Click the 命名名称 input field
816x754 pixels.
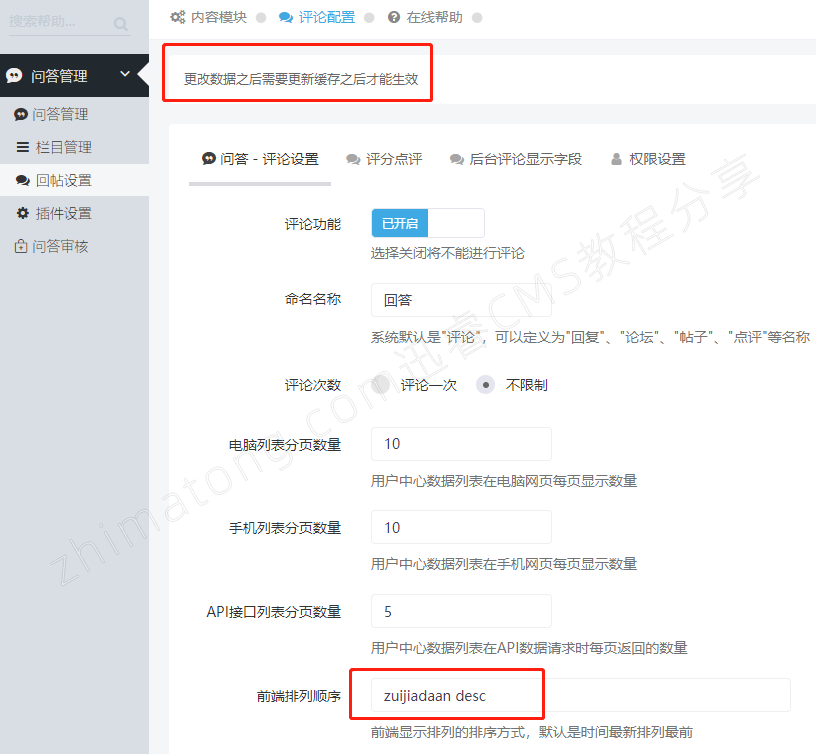point(460,300)
